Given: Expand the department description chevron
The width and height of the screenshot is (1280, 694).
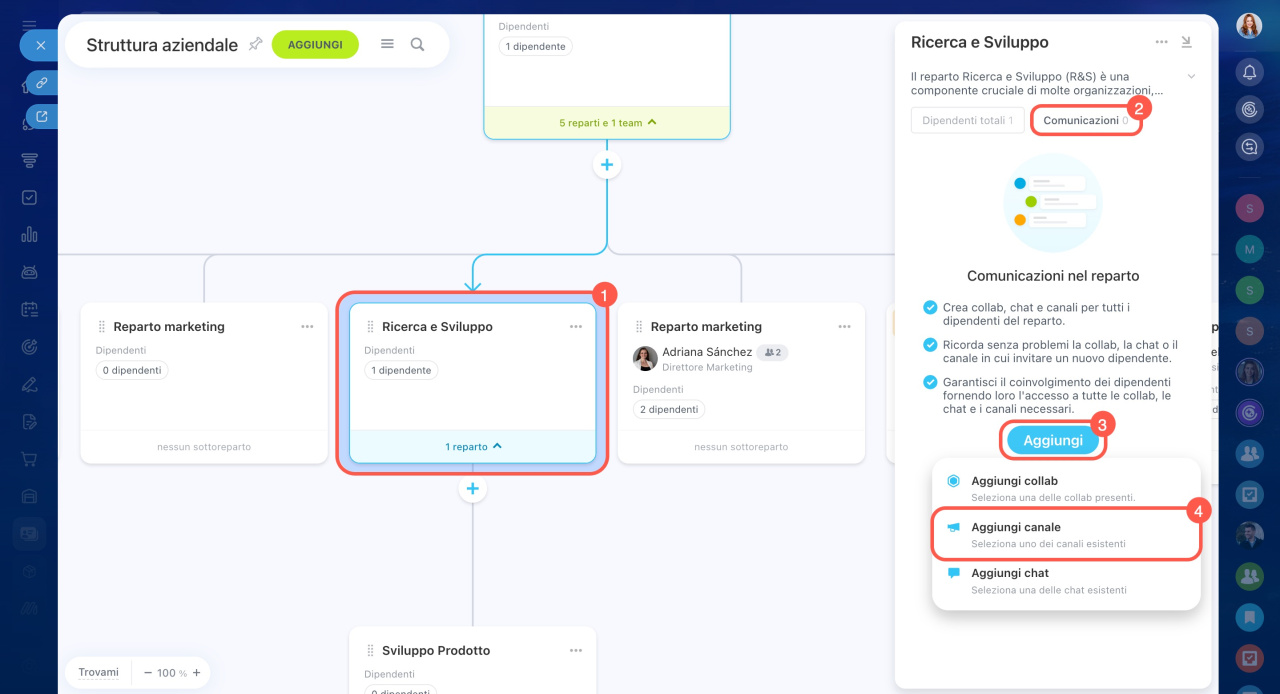Looking at the screenshot, I should point(1191,76).
